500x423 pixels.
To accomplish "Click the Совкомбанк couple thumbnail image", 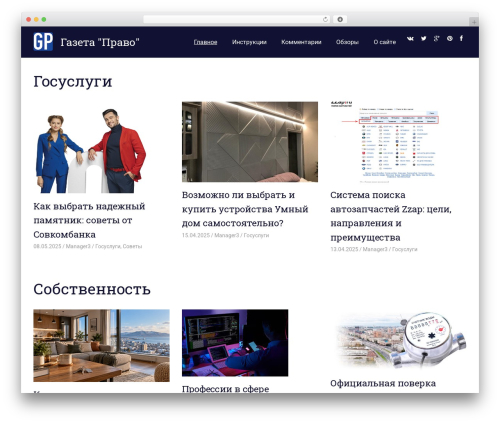I will 91,150.
